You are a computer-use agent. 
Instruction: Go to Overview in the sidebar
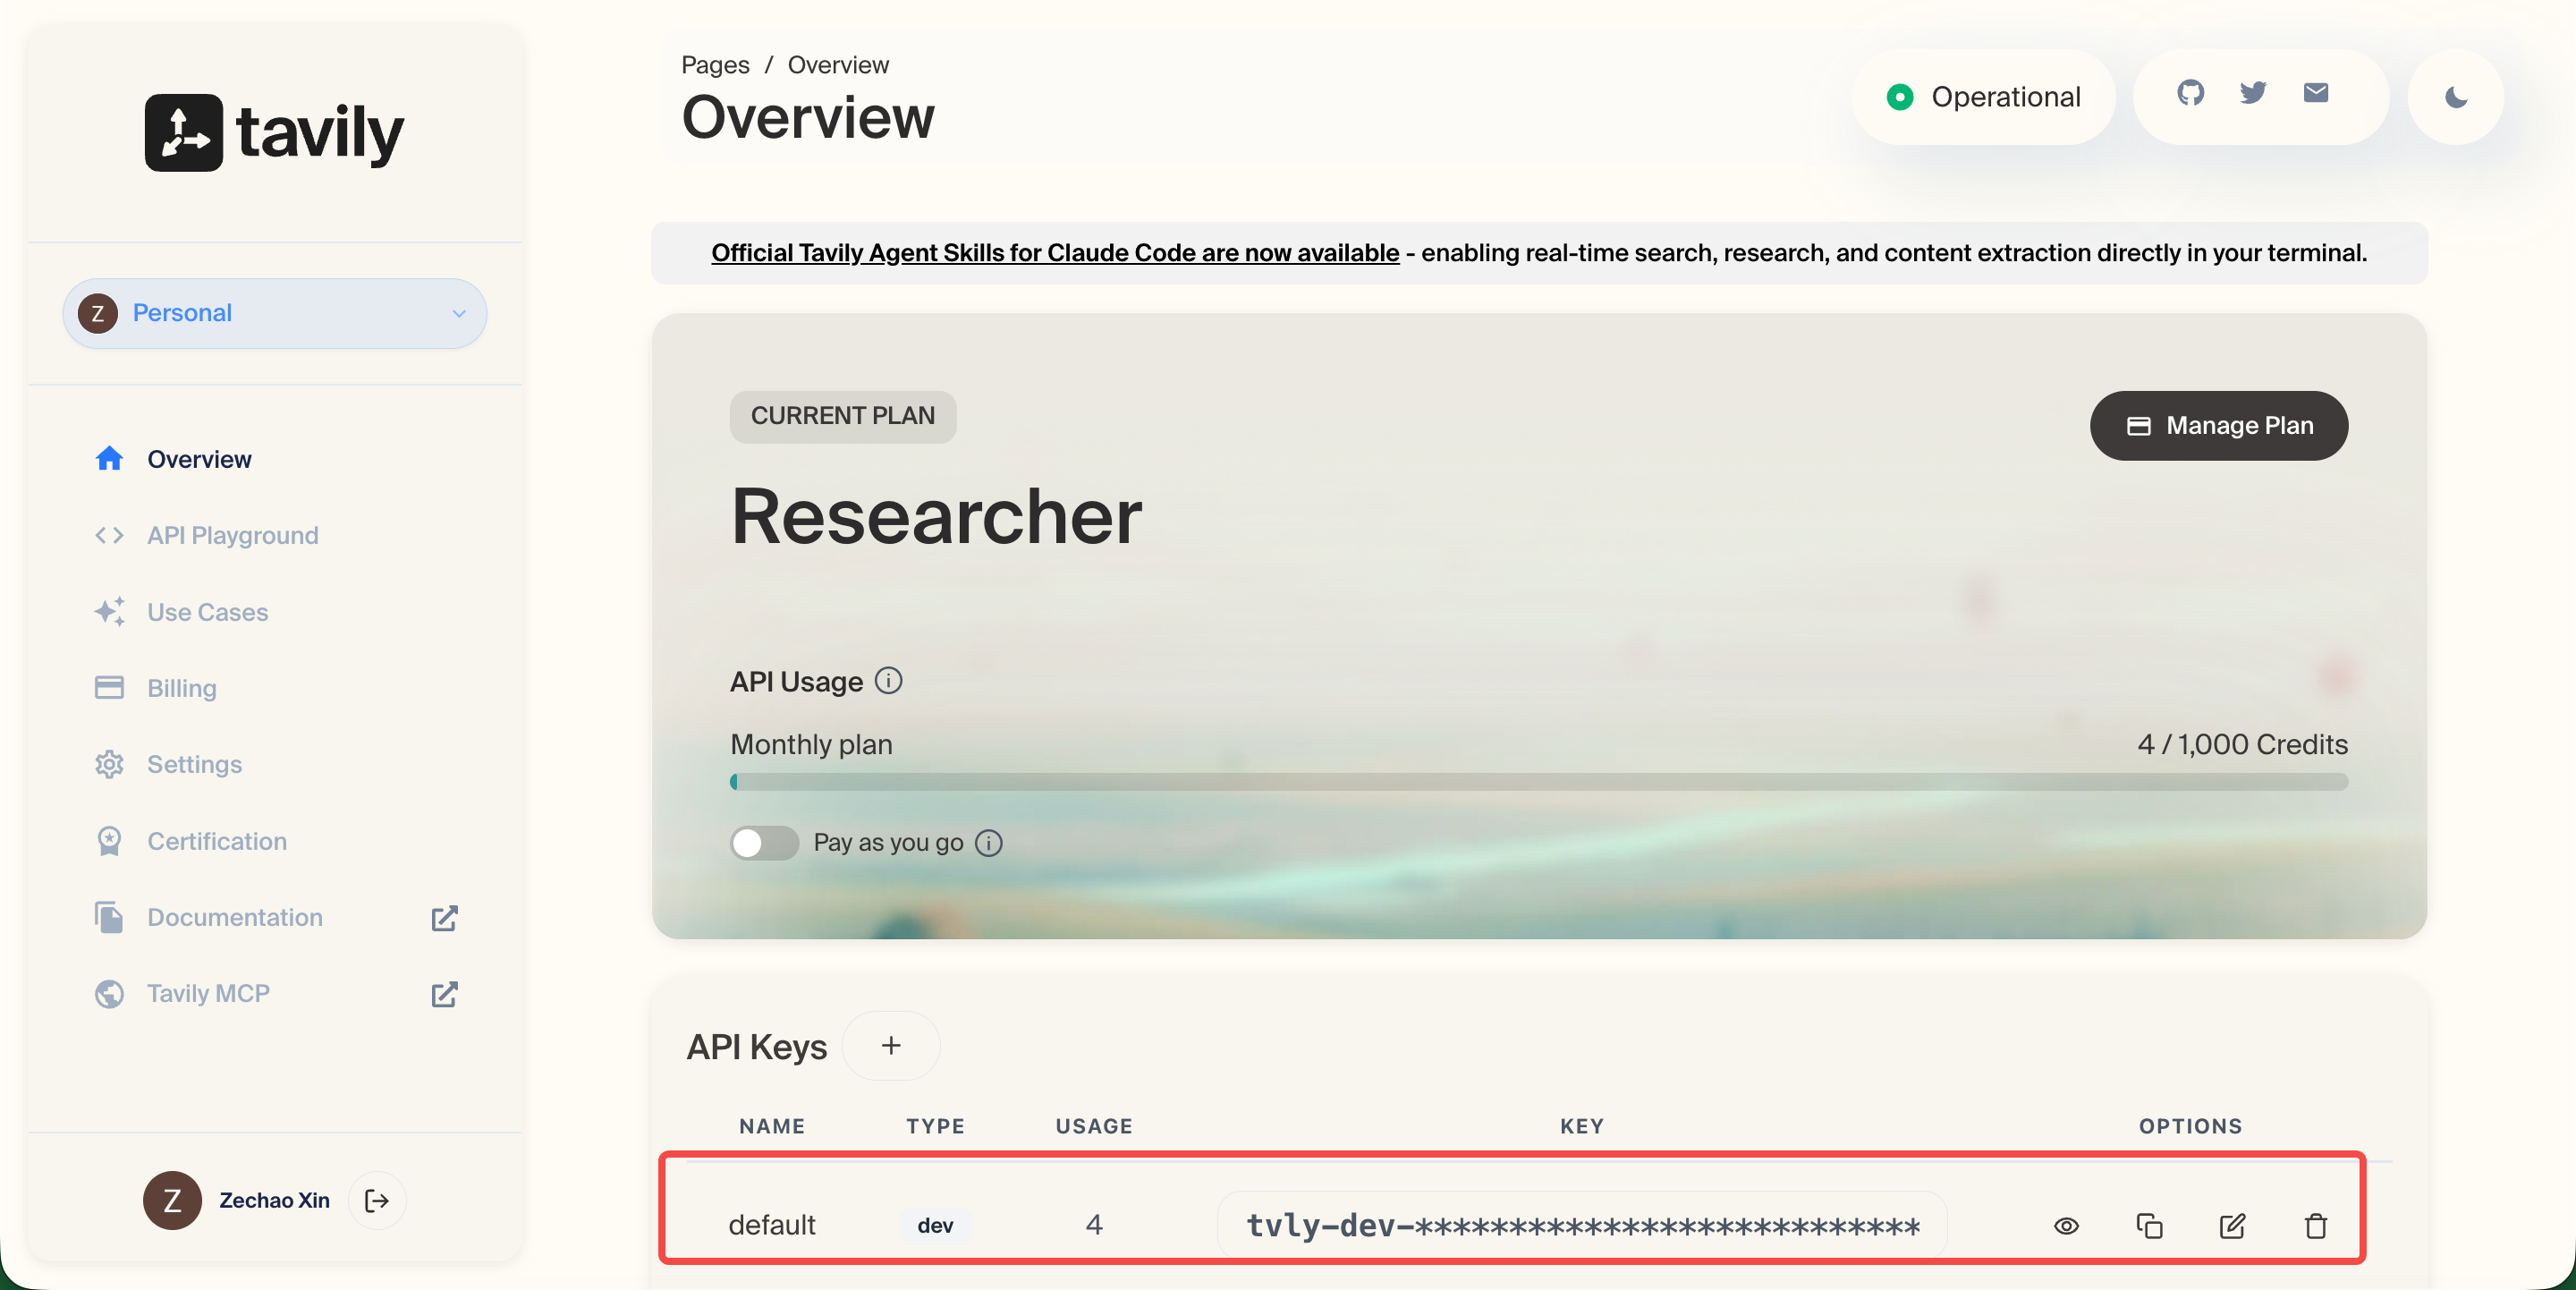199,459
